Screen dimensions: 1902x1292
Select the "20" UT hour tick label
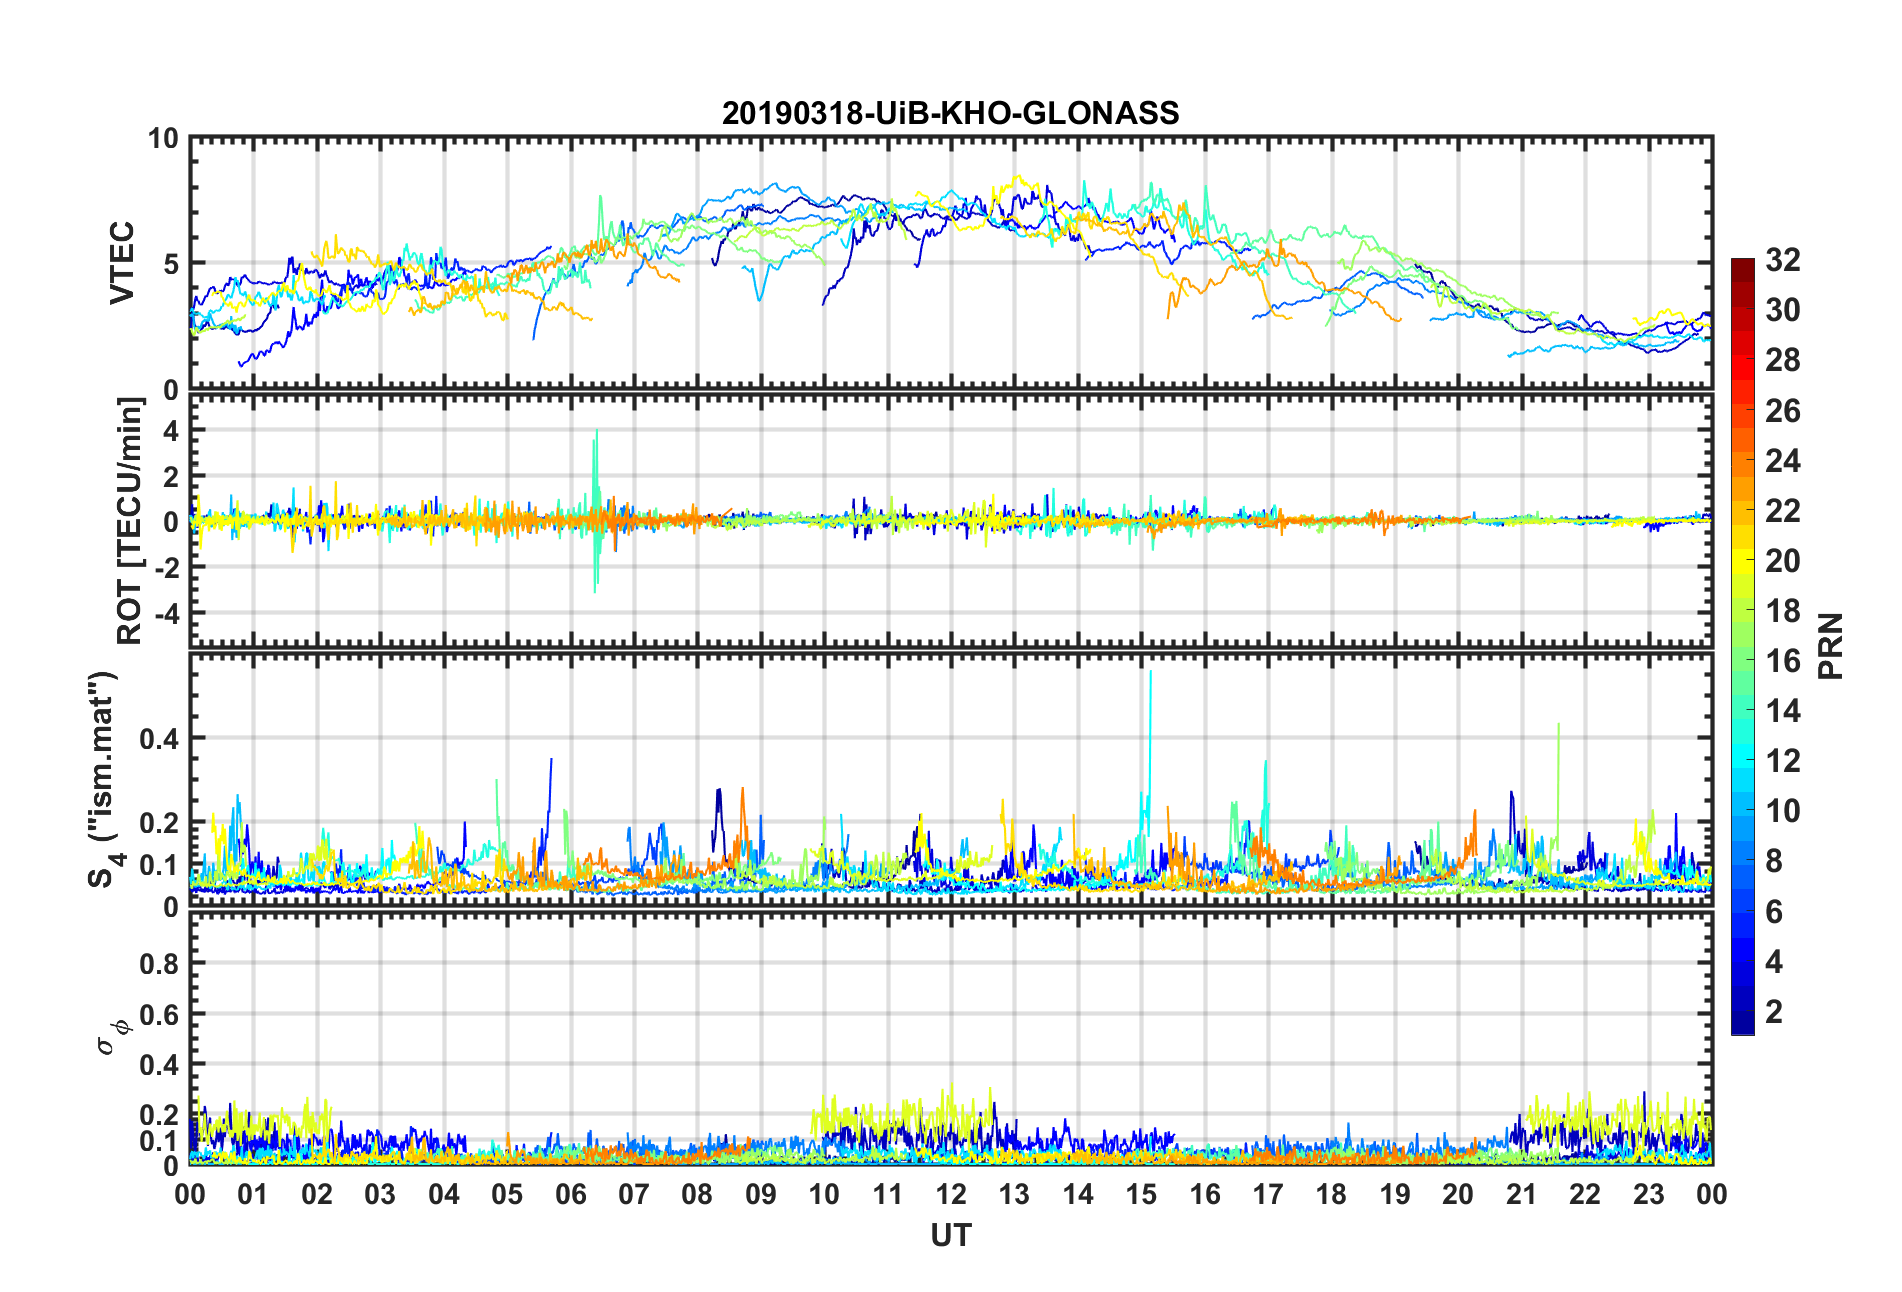tap(1458, 1194)
